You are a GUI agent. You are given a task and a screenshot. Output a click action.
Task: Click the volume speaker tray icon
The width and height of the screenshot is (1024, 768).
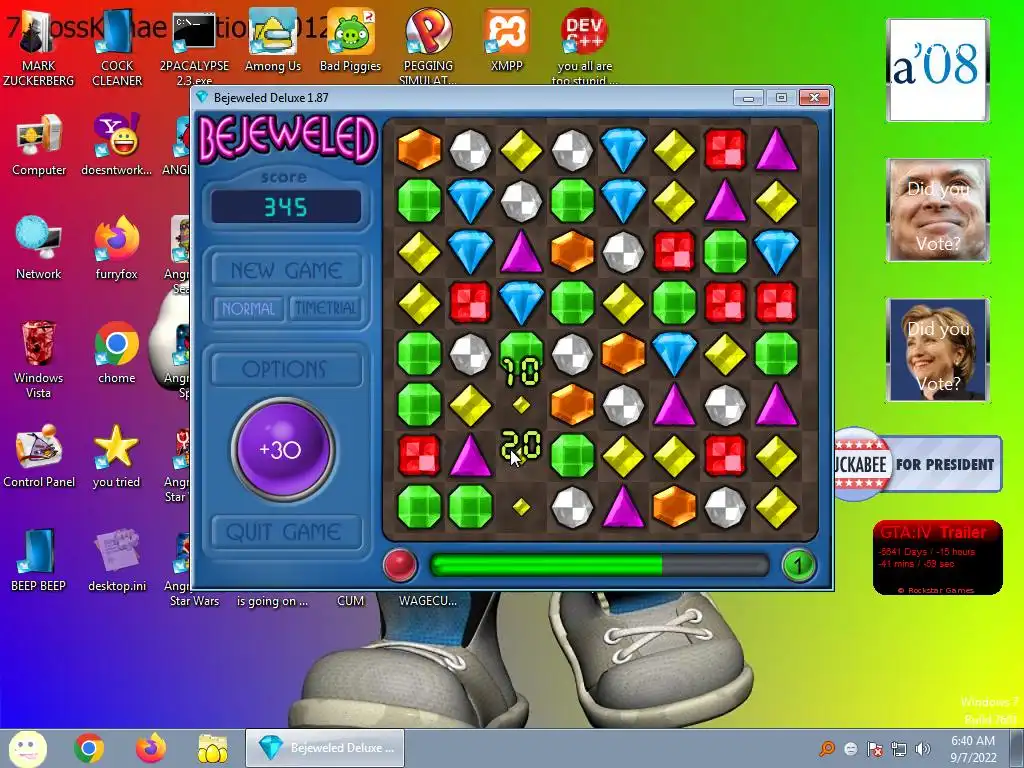(923, 748)
